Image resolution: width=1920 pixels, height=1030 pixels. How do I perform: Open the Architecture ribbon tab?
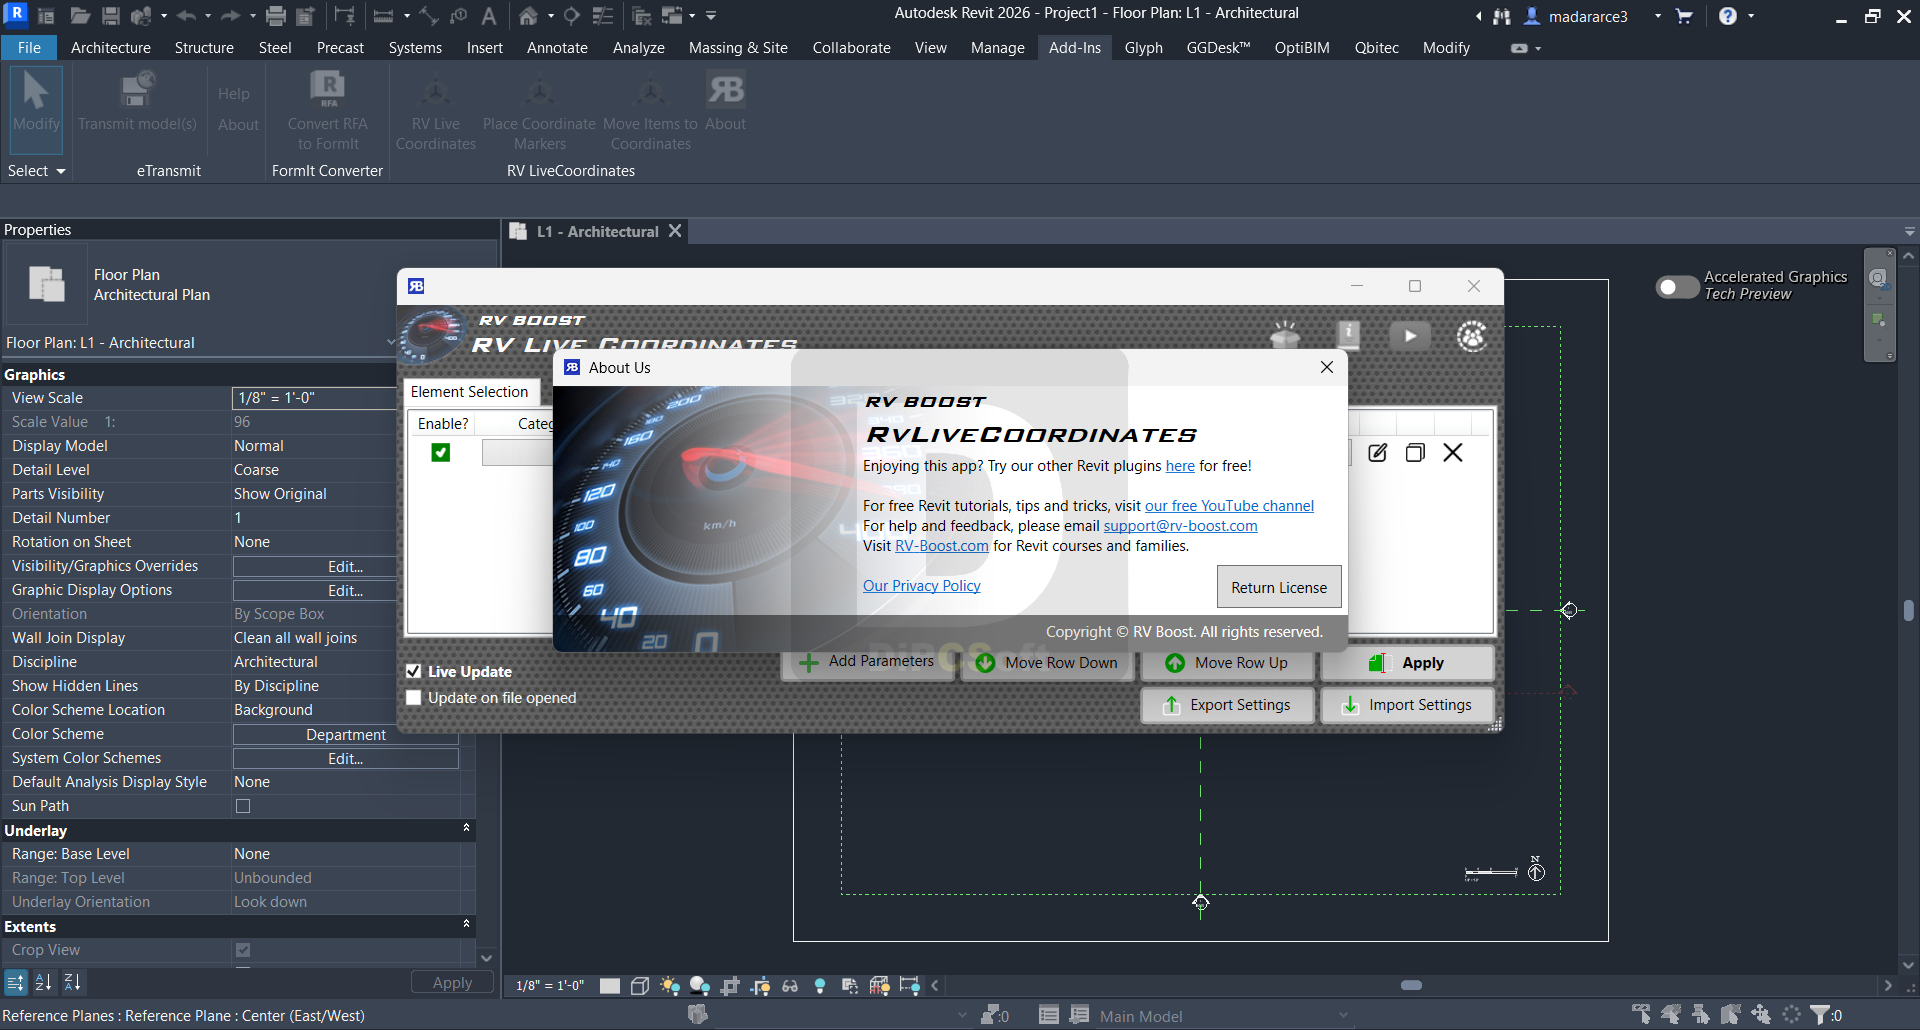click(111, 48)
